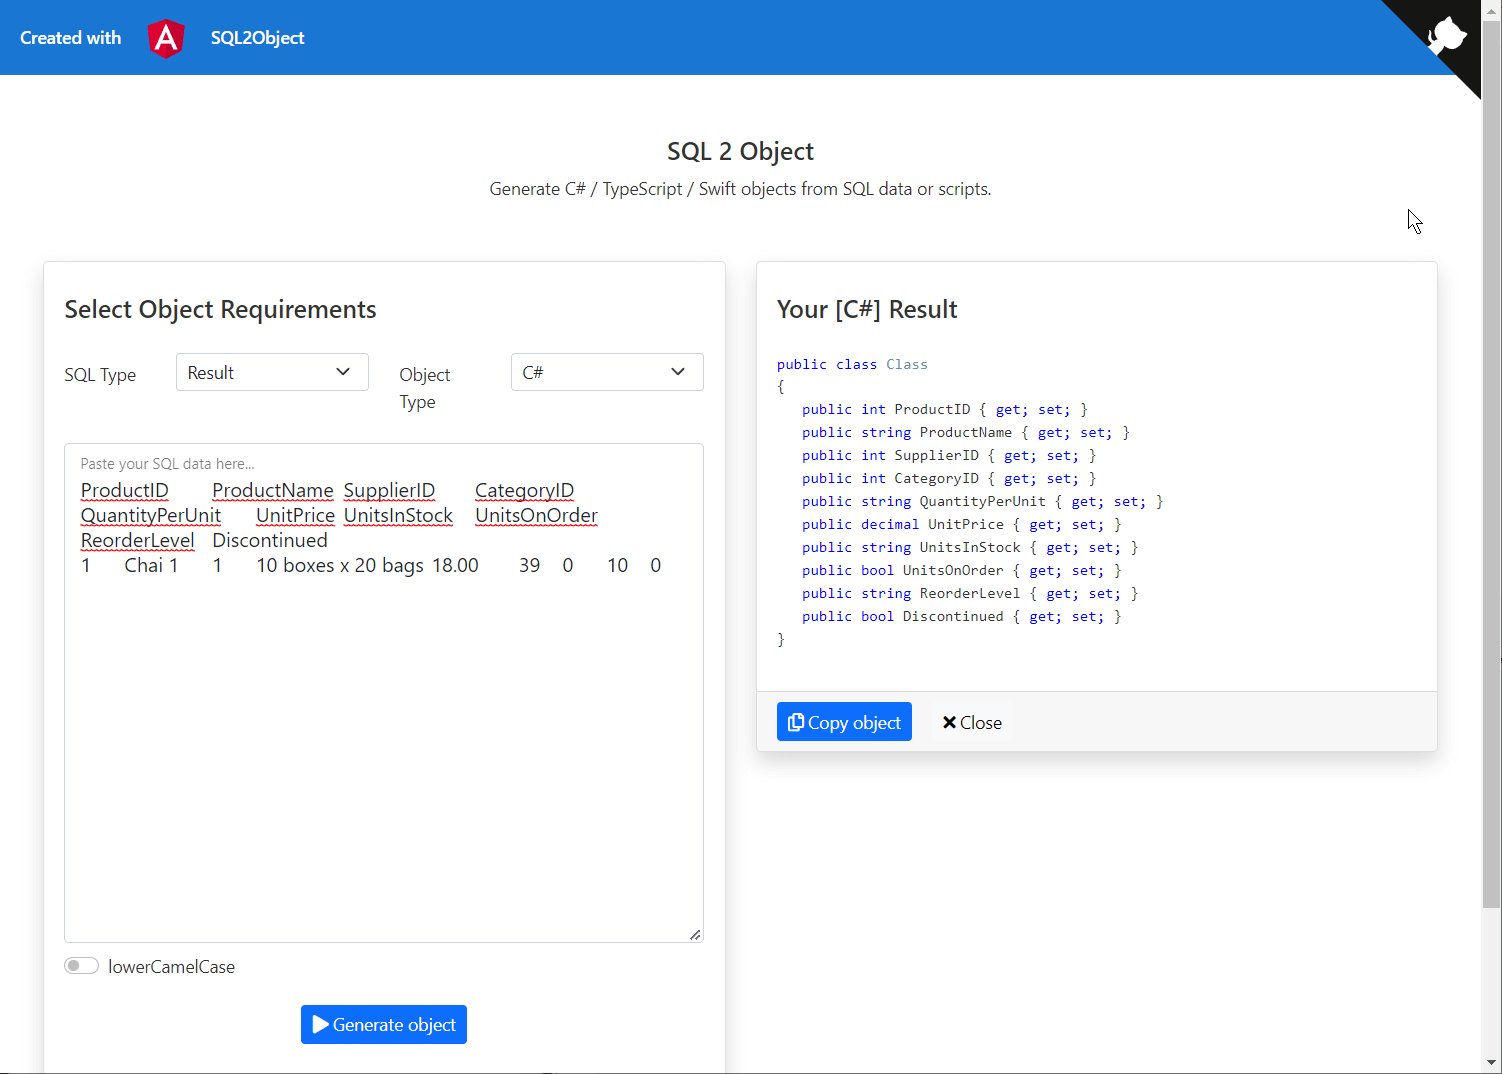Open the SQL Type dropdown showing Result
This screenshot has width=1502, height=1074.
(x=271, y=371)
